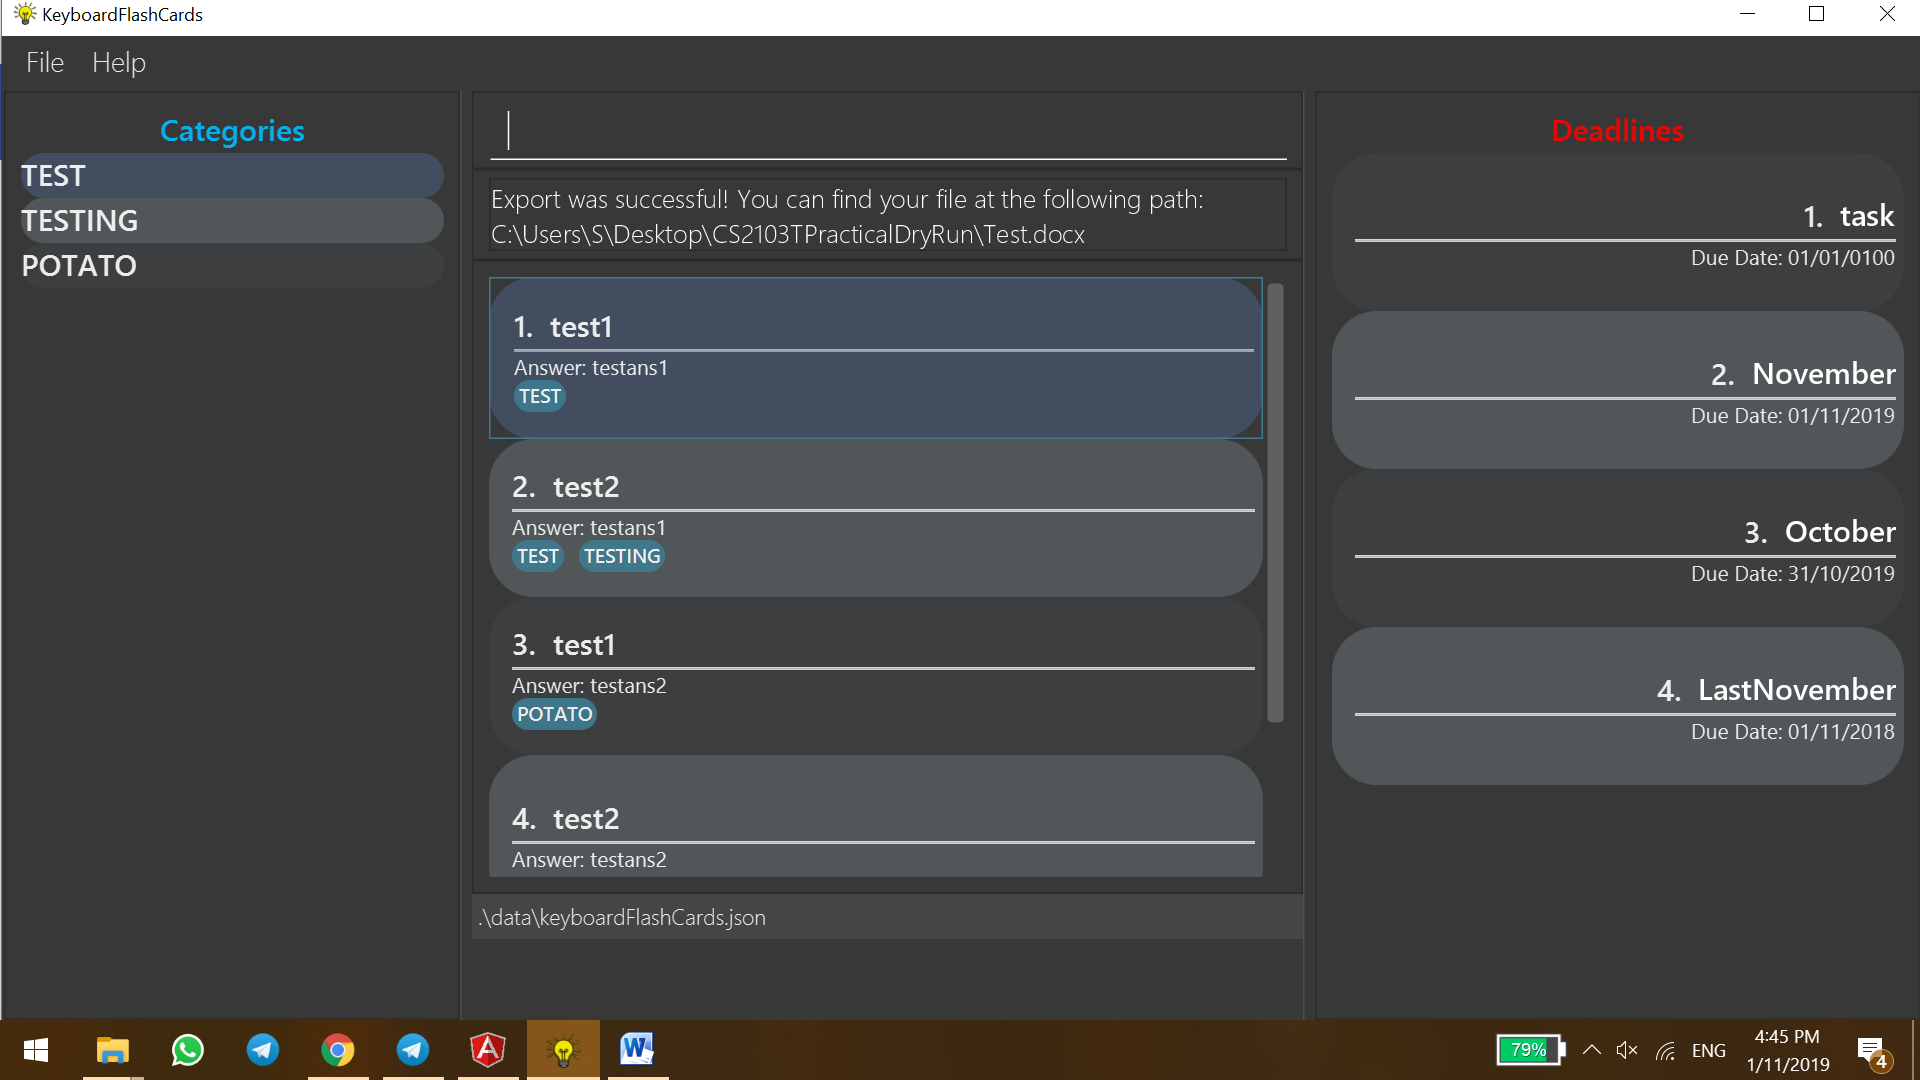Click the network icon in the system tray
Image resolution: width=1920 pixels, height=1080 pixels.
point(1665,1050)
